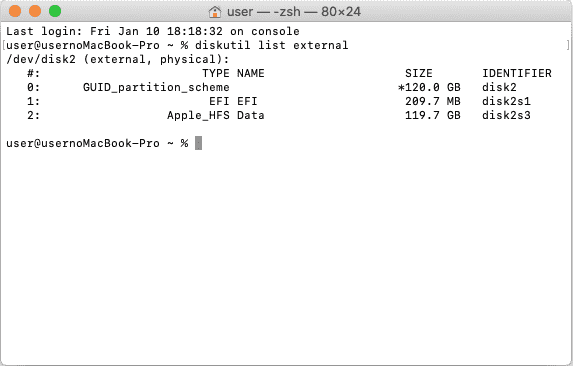Image resolution: width=573 pixels, height=366 pixels.
Task: Click the red close window button
Action: point(15,11)
